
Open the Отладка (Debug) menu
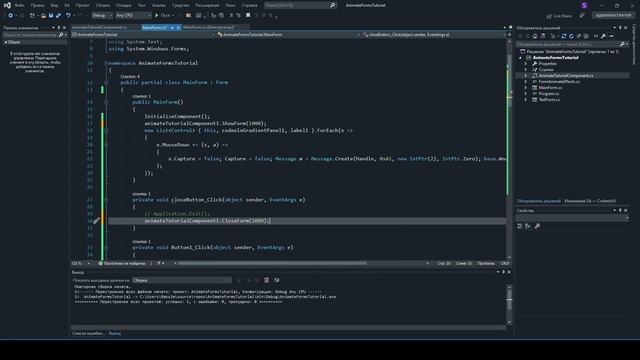tap(124, 5)
